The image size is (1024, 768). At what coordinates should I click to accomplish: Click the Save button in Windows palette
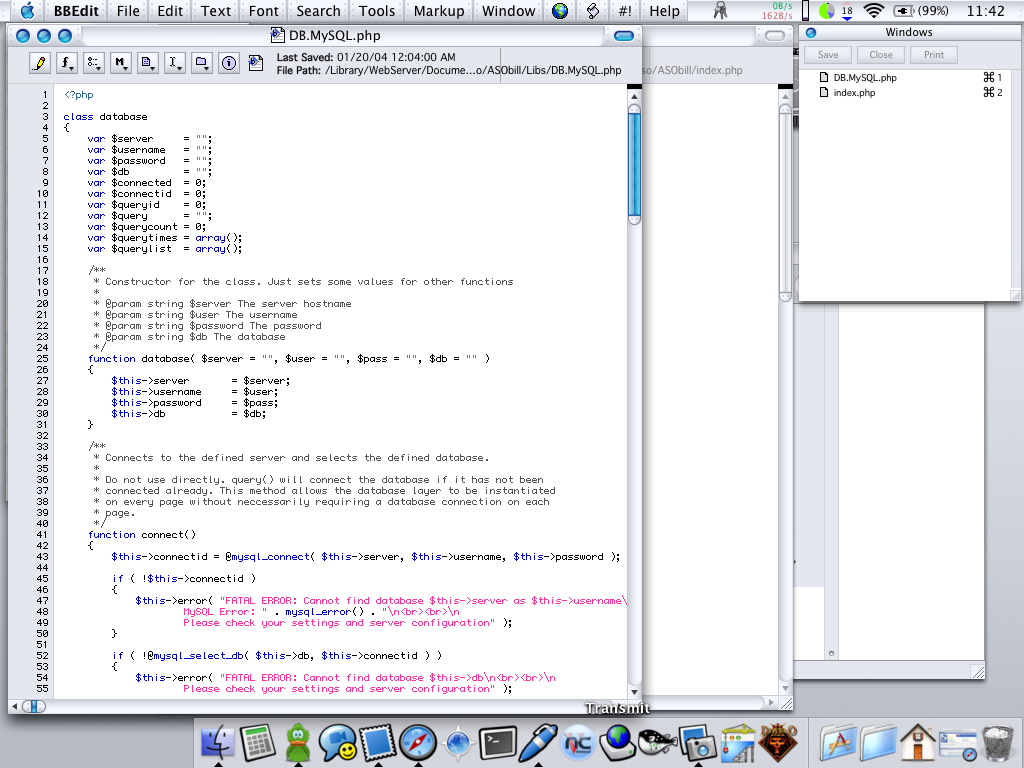[x=828, y=55]
